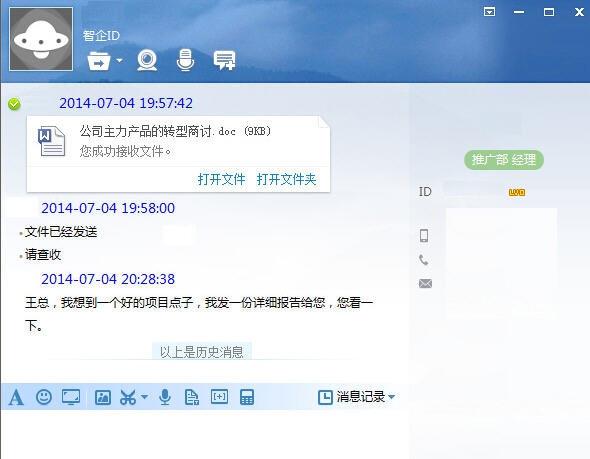Viewport: 590px width, 459px height.
Task: Click the message input text area
Action: (x=205, y=434)
